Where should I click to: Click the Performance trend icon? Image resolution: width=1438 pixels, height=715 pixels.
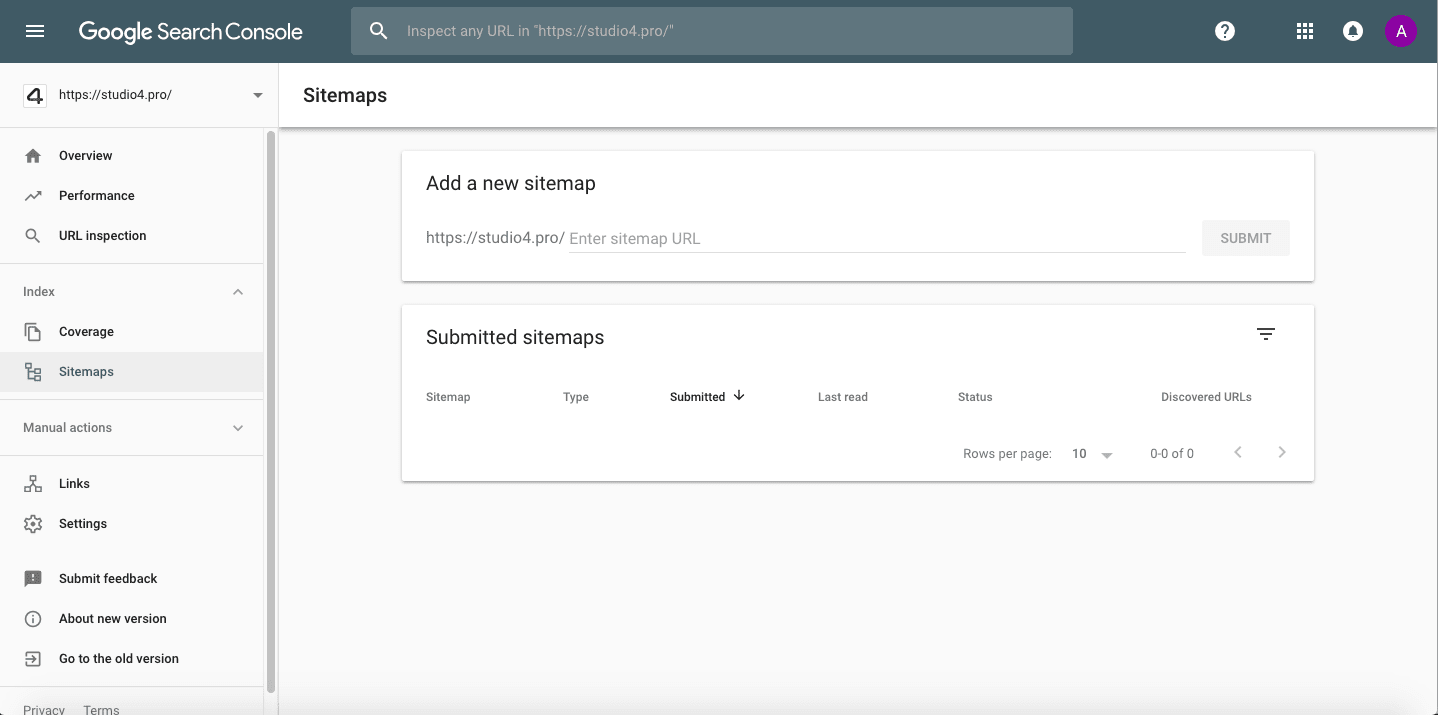click(33, 196)
